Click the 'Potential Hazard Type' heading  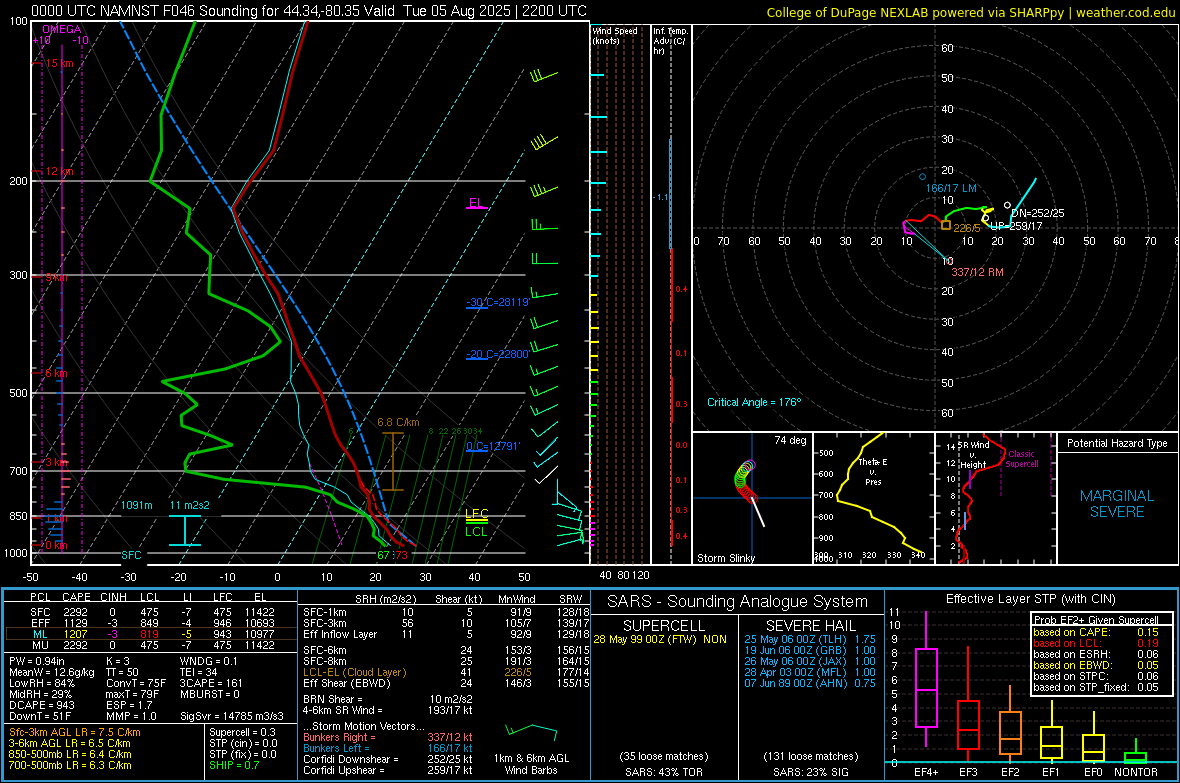[x=1117, y=443]
